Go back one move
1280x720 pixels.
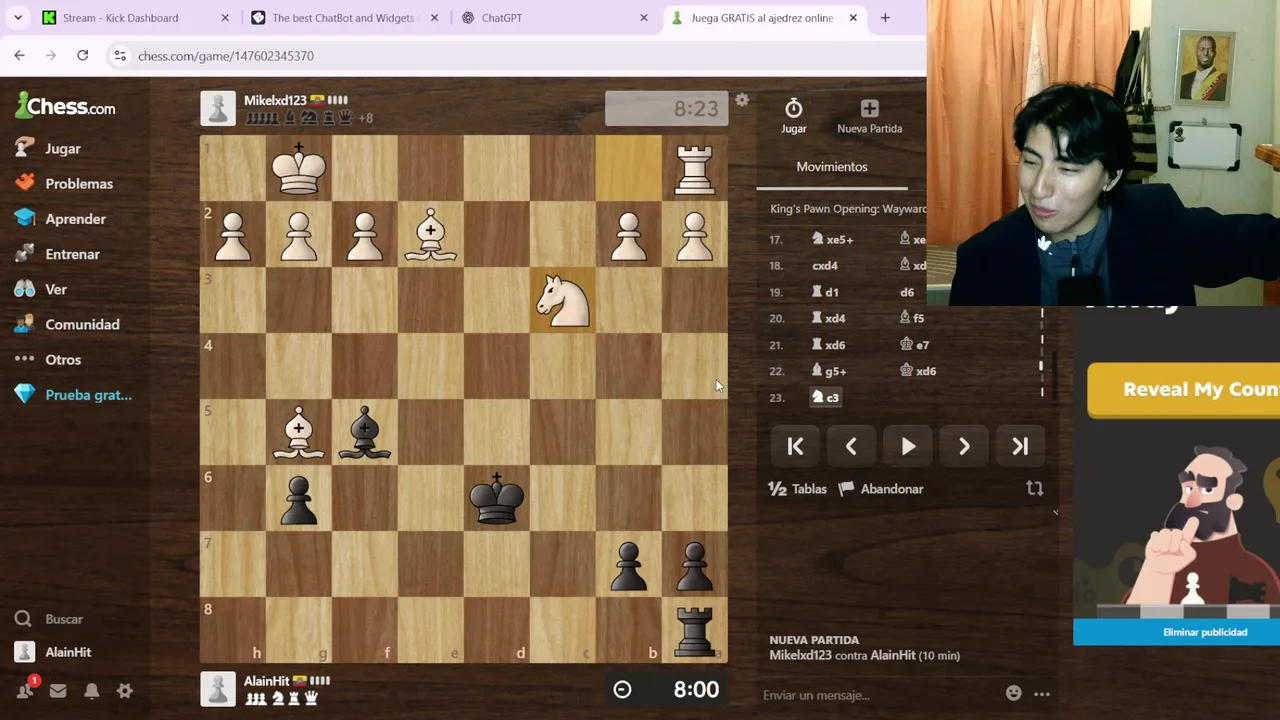851,447
